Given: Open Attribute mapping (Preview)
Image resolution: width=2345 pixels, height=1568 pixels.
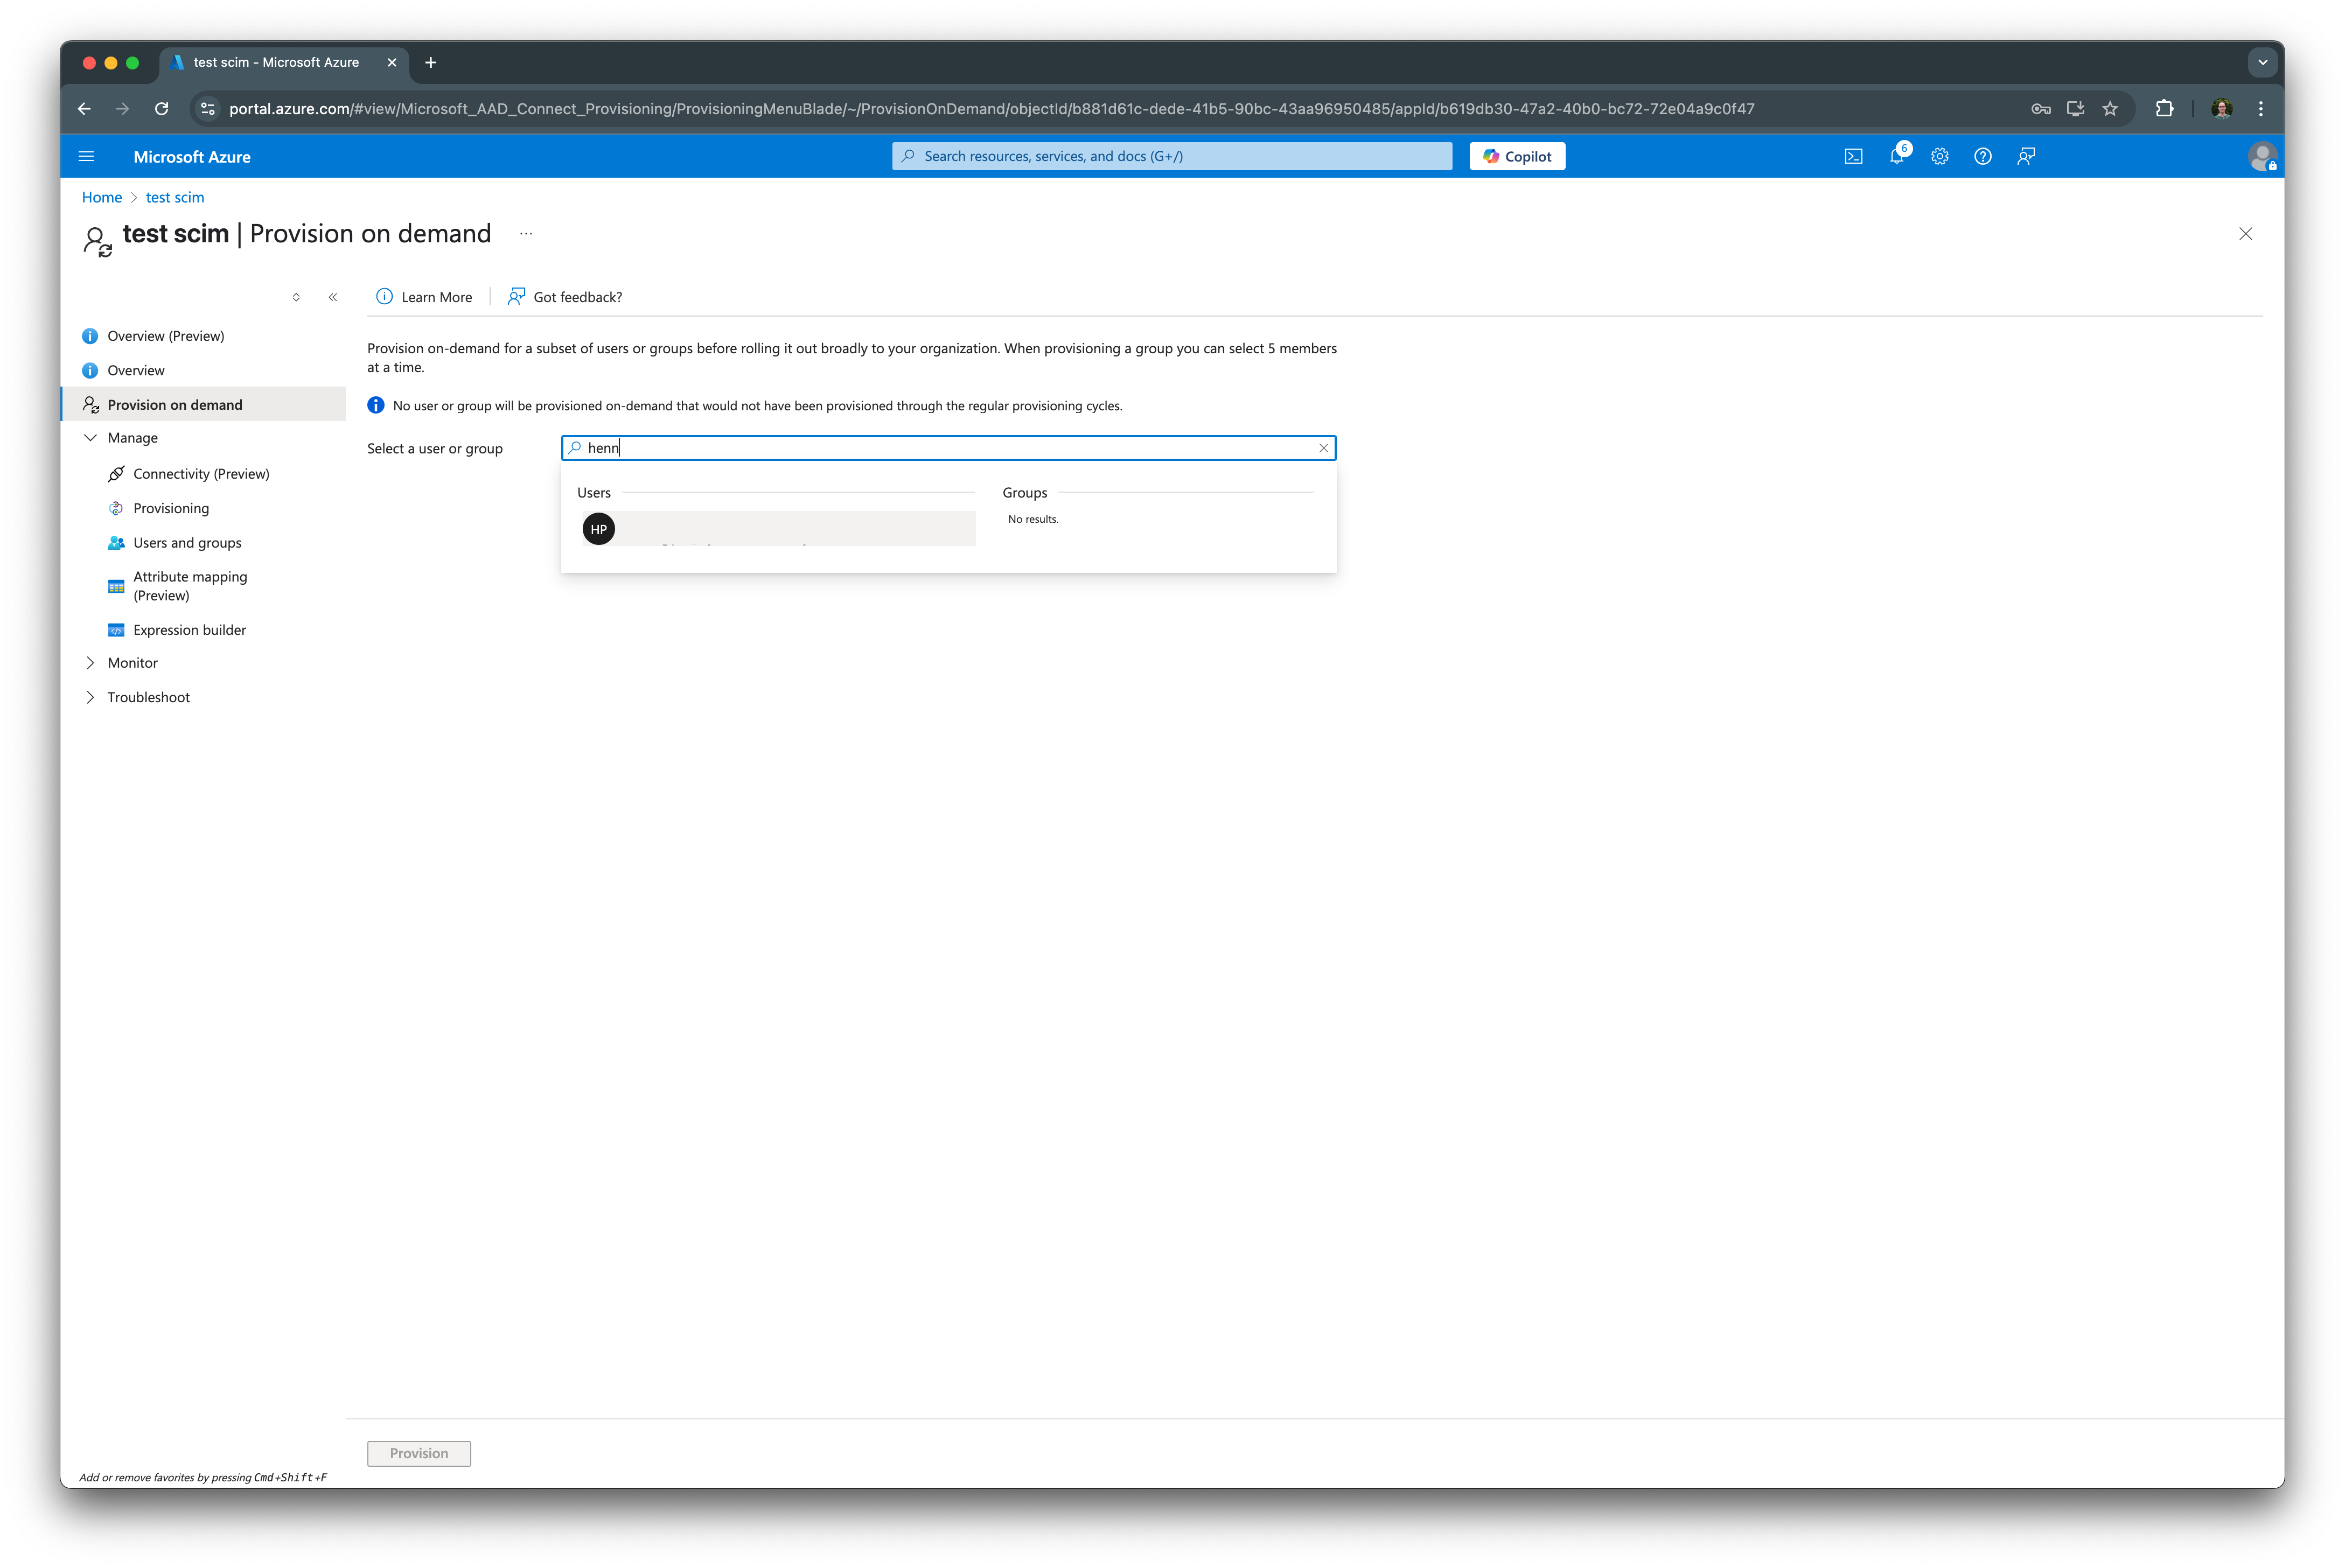Looking at the screenshot, I should click(189, 585).
